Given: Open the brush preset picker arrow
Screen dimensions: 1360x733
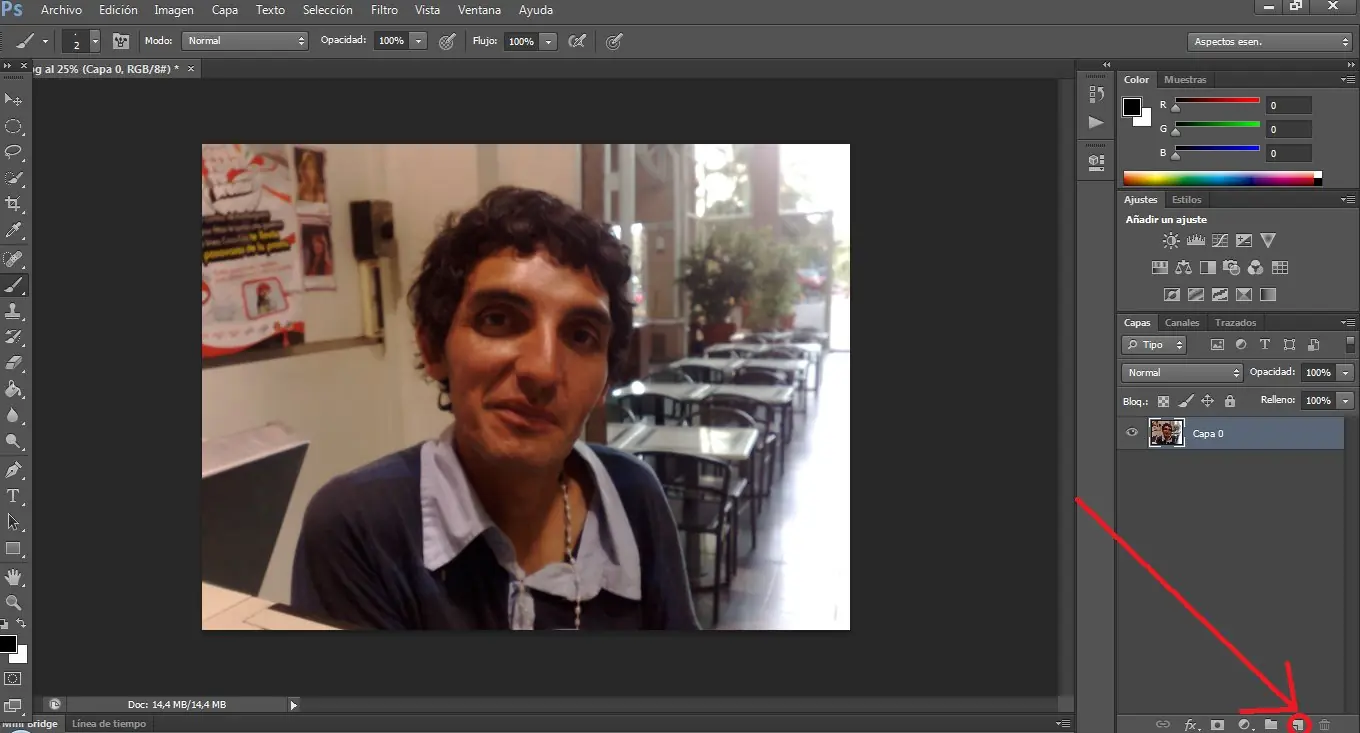Looking at the screenshot, I should coord(95,41).
